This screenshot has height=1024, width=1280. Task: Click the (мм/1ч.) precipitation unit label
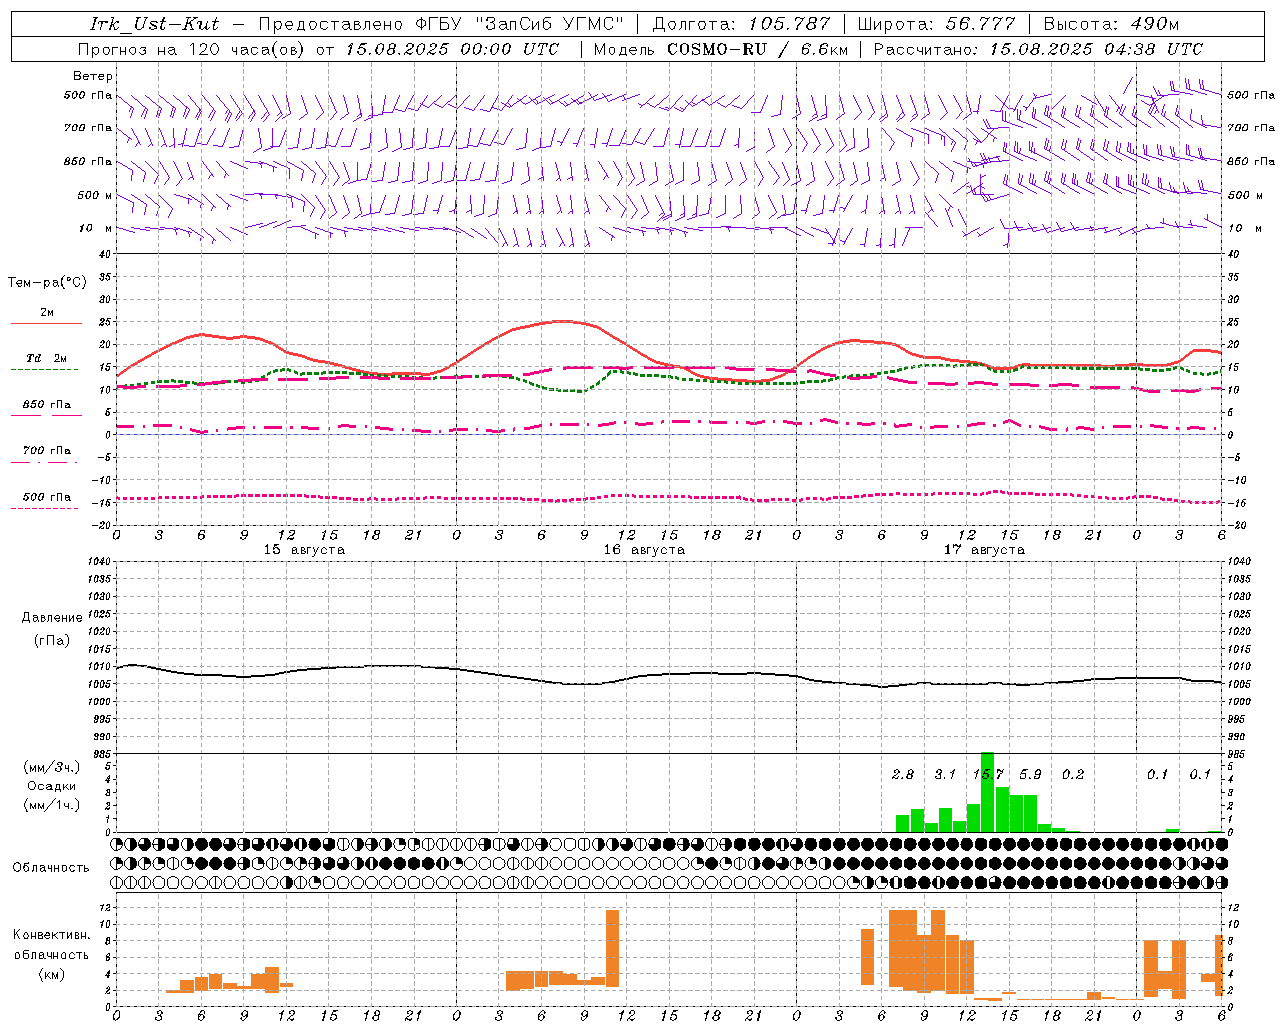(52, 805)
